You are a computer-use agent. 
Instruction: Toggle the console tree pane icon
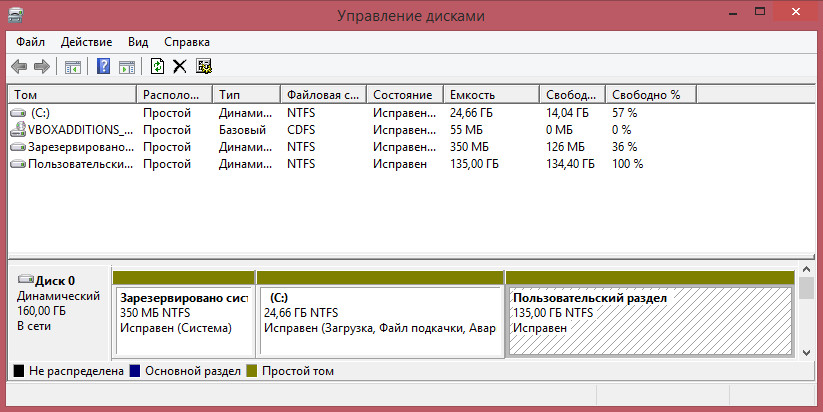[x=72, y=67]
